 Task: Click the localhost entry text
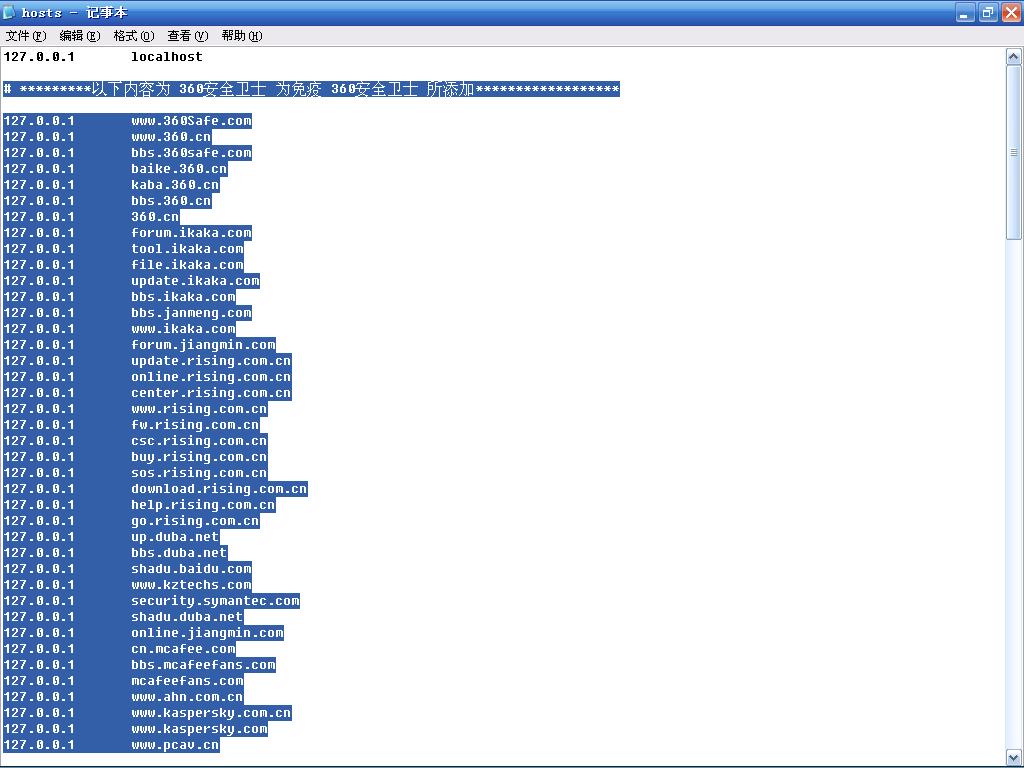click(167, 57)
